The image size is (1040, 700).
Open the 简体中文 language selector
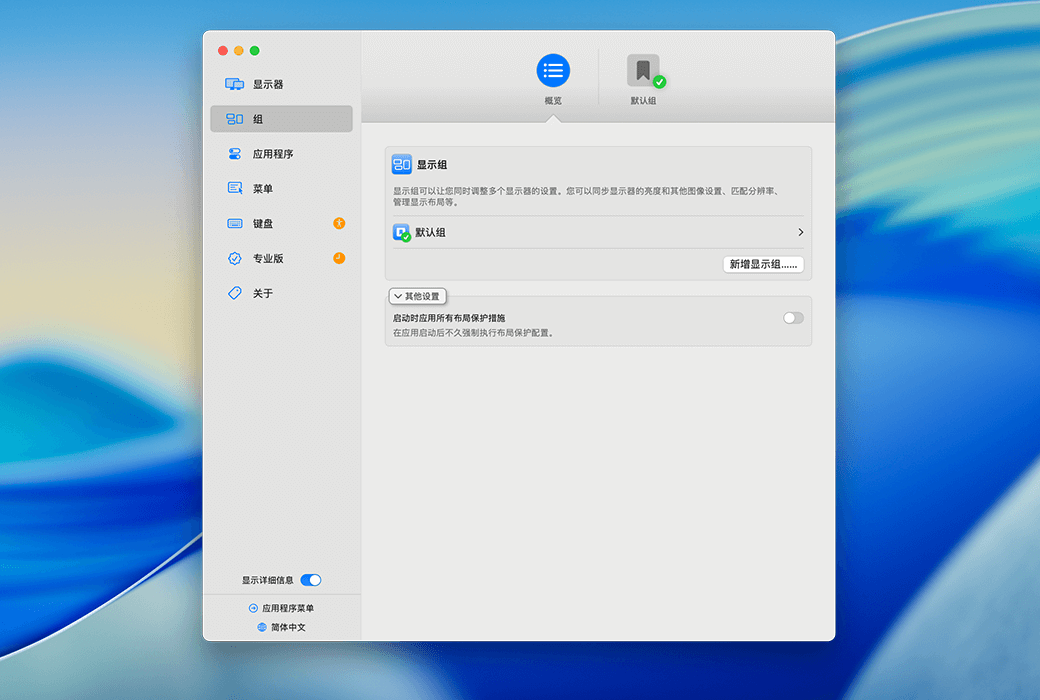coord(281,627)
